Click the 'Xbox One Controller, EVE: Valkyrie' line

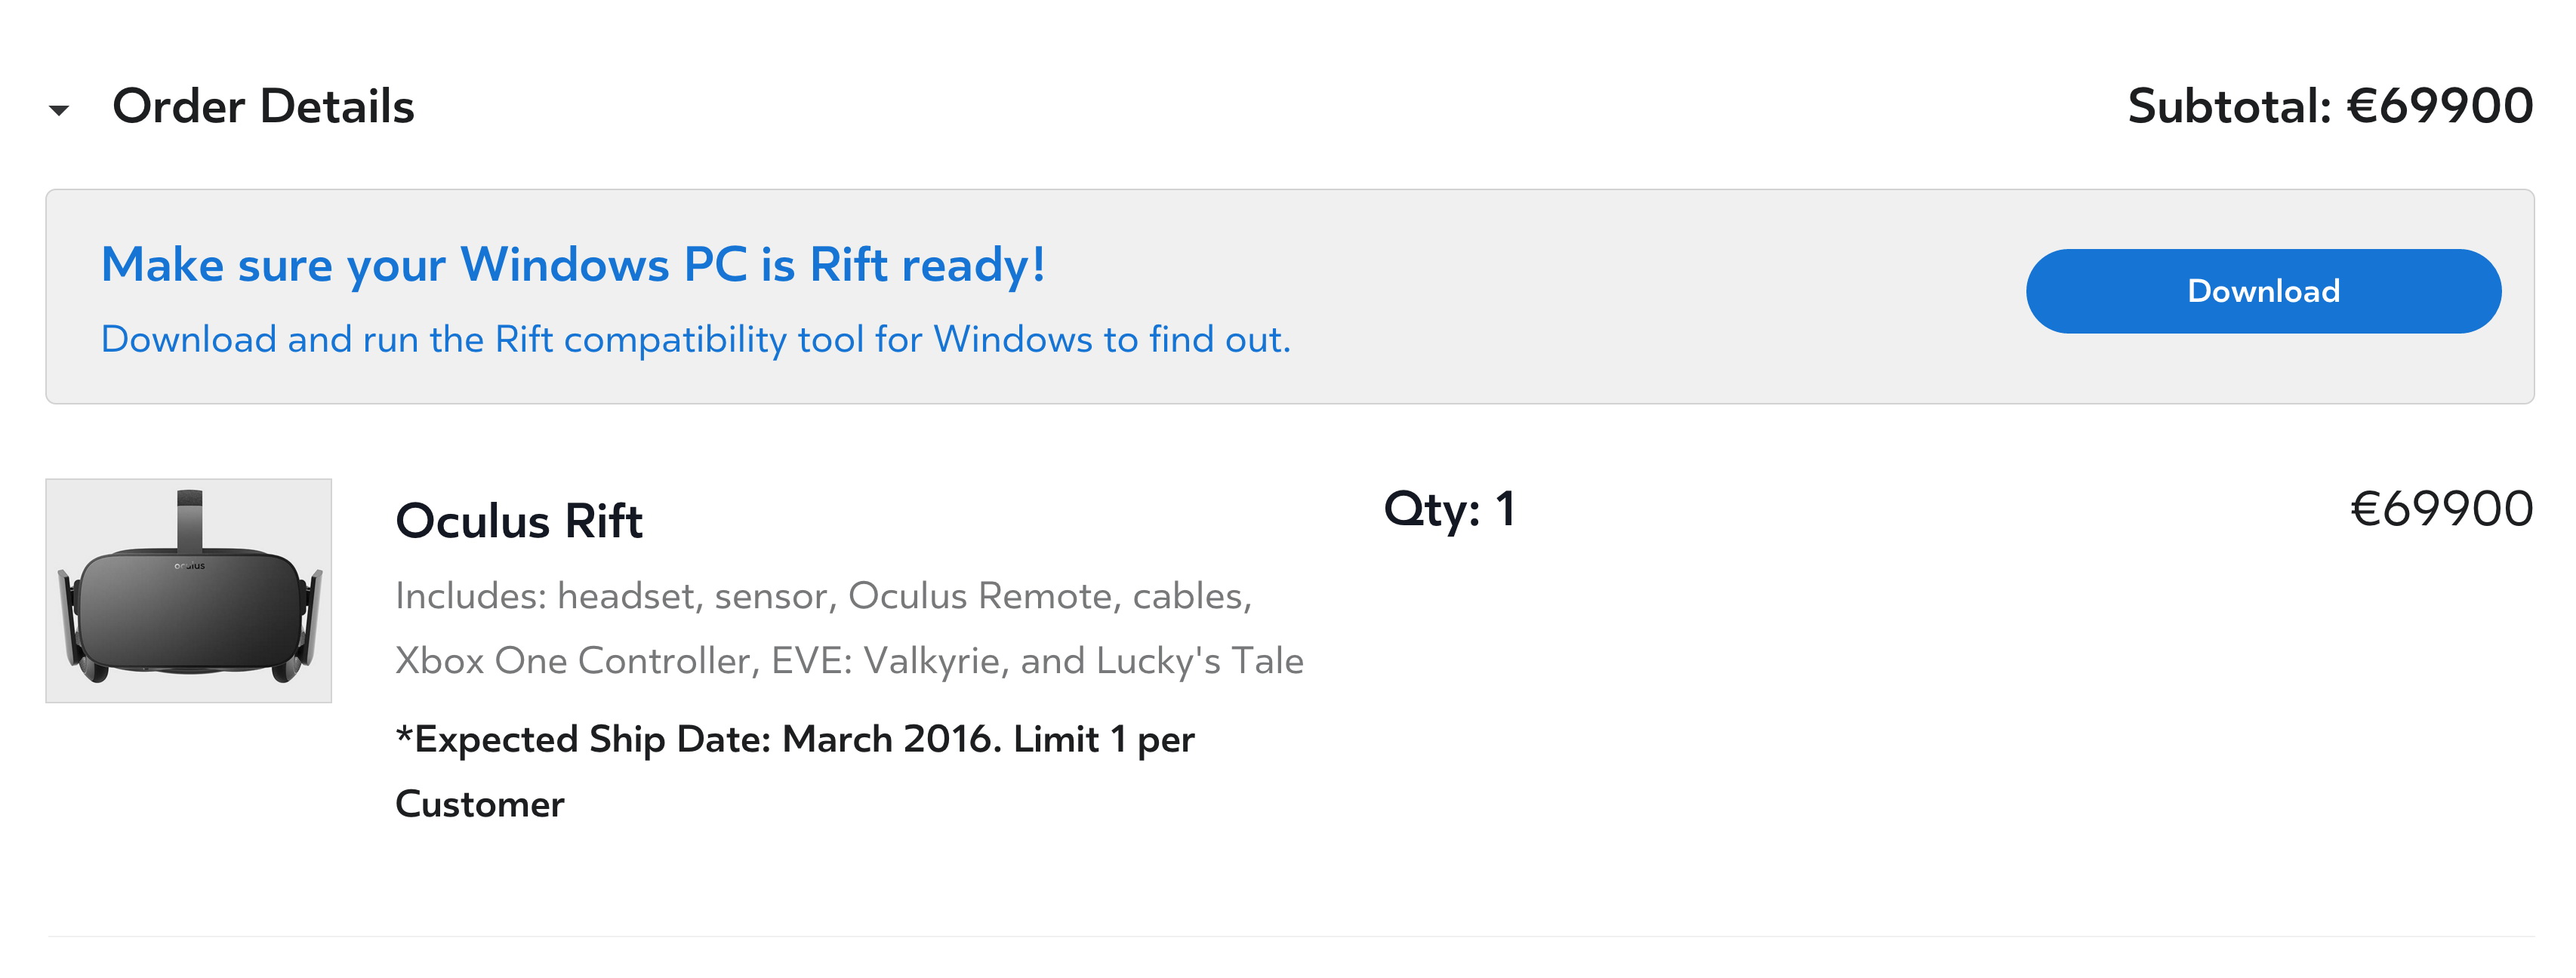[x=848, y=661]
